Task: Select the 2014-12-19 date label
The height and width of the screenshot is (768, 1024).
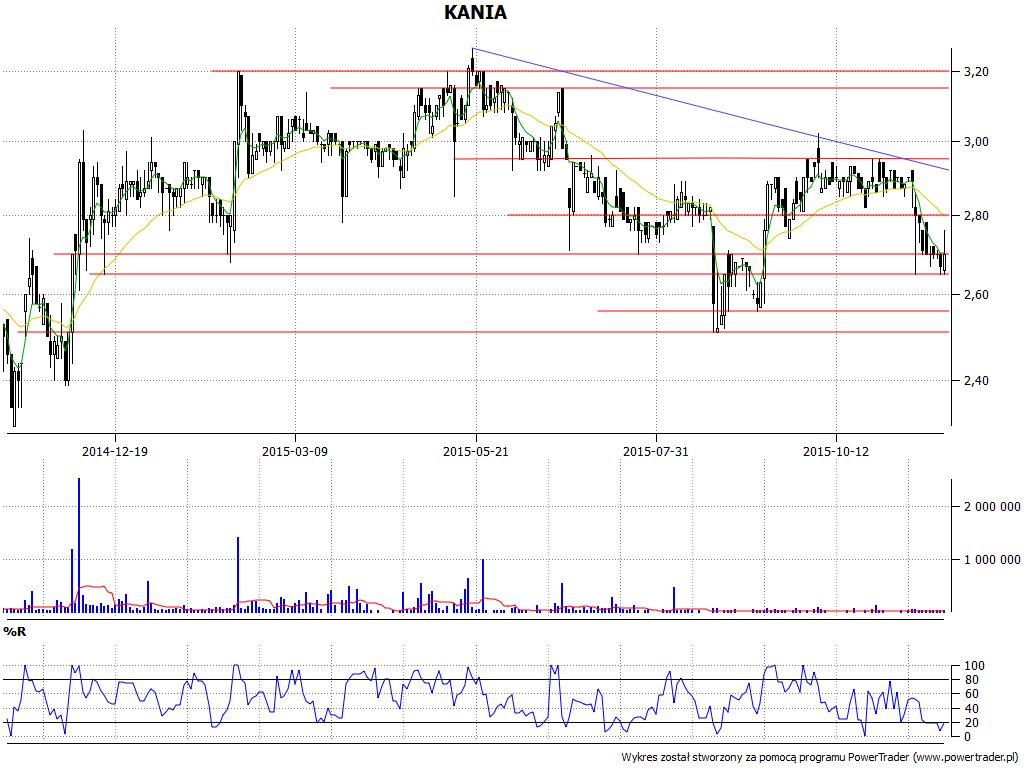Action: pyautogui.click(x=115, y=451)
